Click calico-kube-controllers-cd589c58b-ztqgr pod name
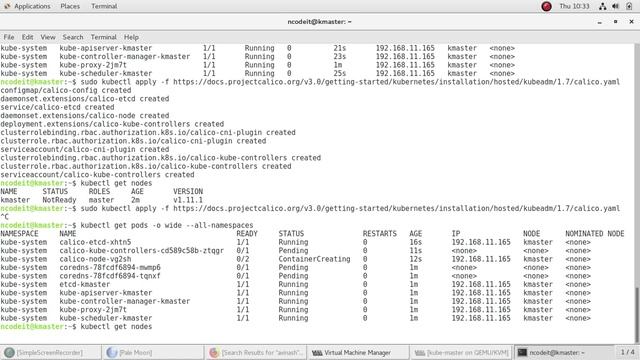 [141, 251]
